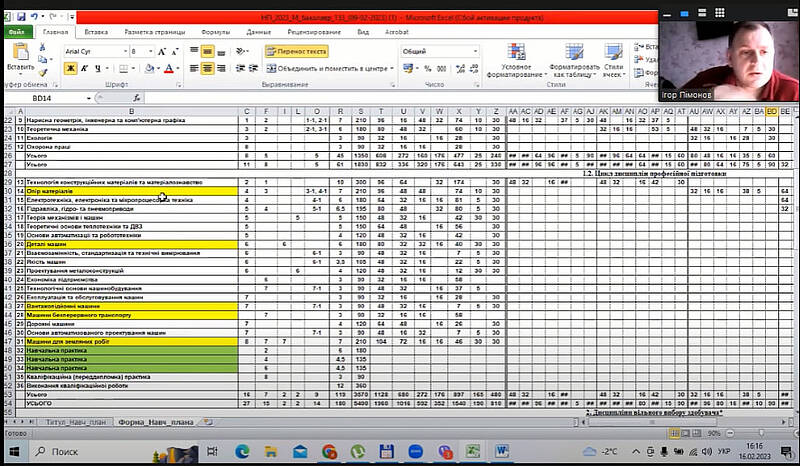Open the Arial Cyr font name dropdown
800x466 pixels.
[126, 52]
